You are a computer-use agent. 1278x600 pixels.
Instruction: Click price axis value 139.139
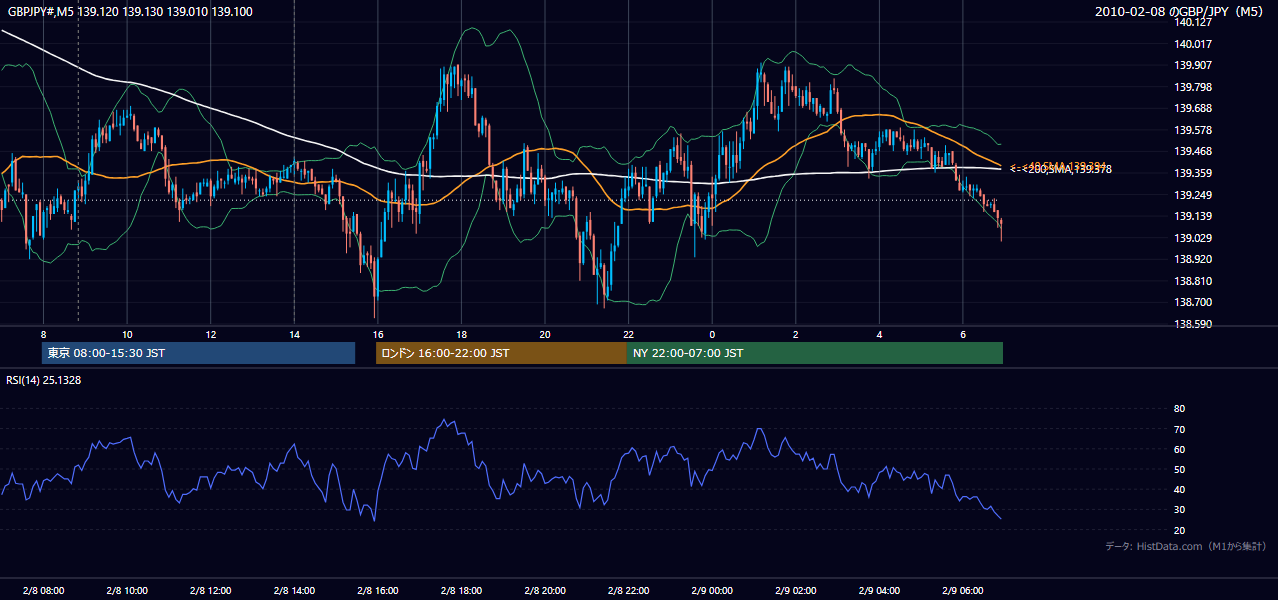pyautogui.click(x=1194, y=216)
